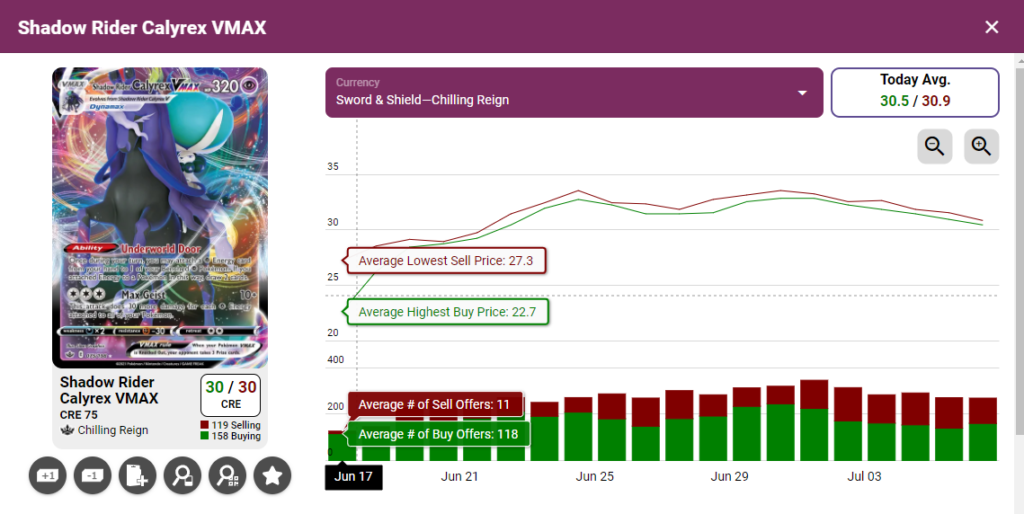Click the 30 / 30 CRE price badge
This screenshot has width=1024, height=514.
click(231, 395)
